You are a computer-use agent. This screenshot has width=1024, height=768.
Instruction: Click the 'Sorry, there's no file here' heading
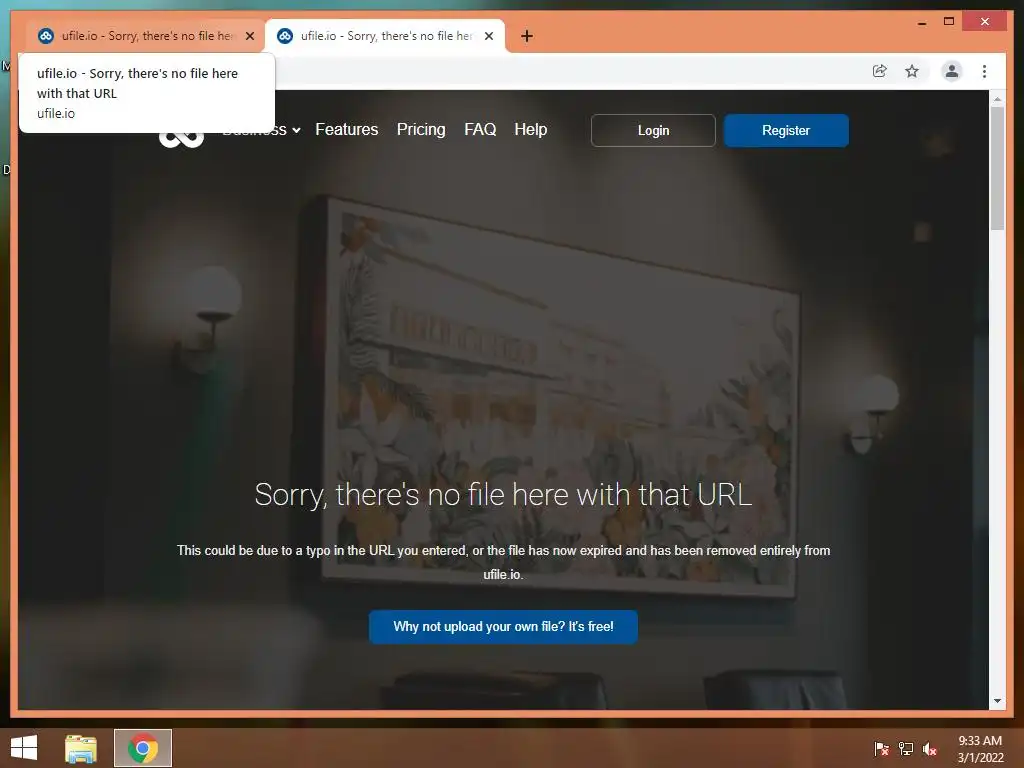503,494
